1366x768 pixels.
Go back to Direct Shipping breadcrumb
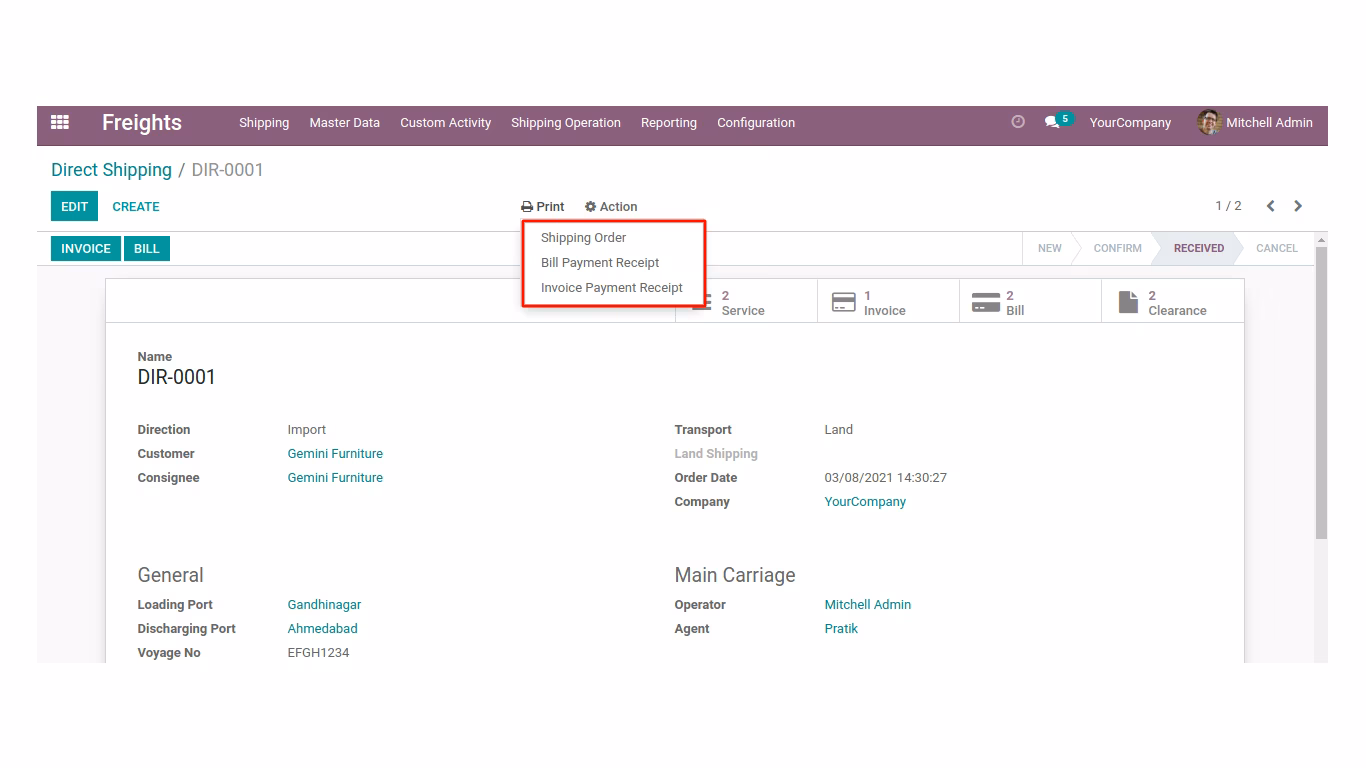pyautogui.click(x=112, y=170)
